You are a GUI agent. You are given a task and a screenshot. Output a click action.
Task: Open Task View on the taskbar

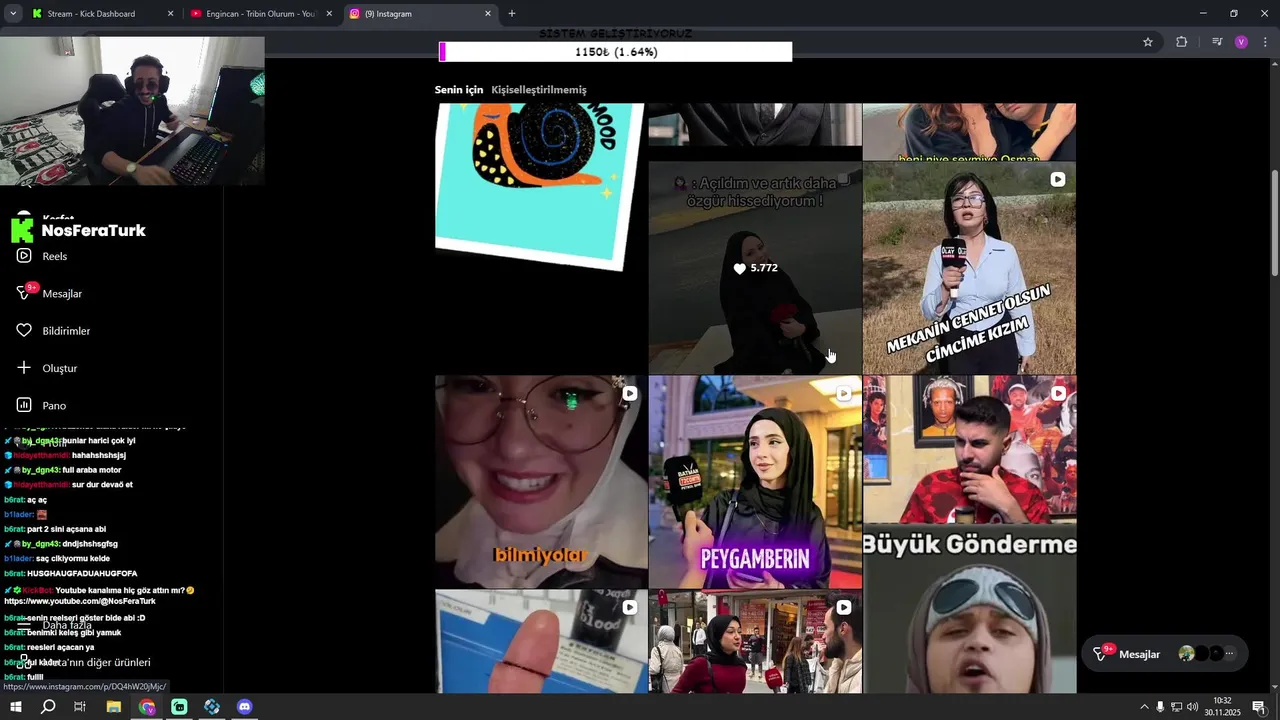pos(80,707)
